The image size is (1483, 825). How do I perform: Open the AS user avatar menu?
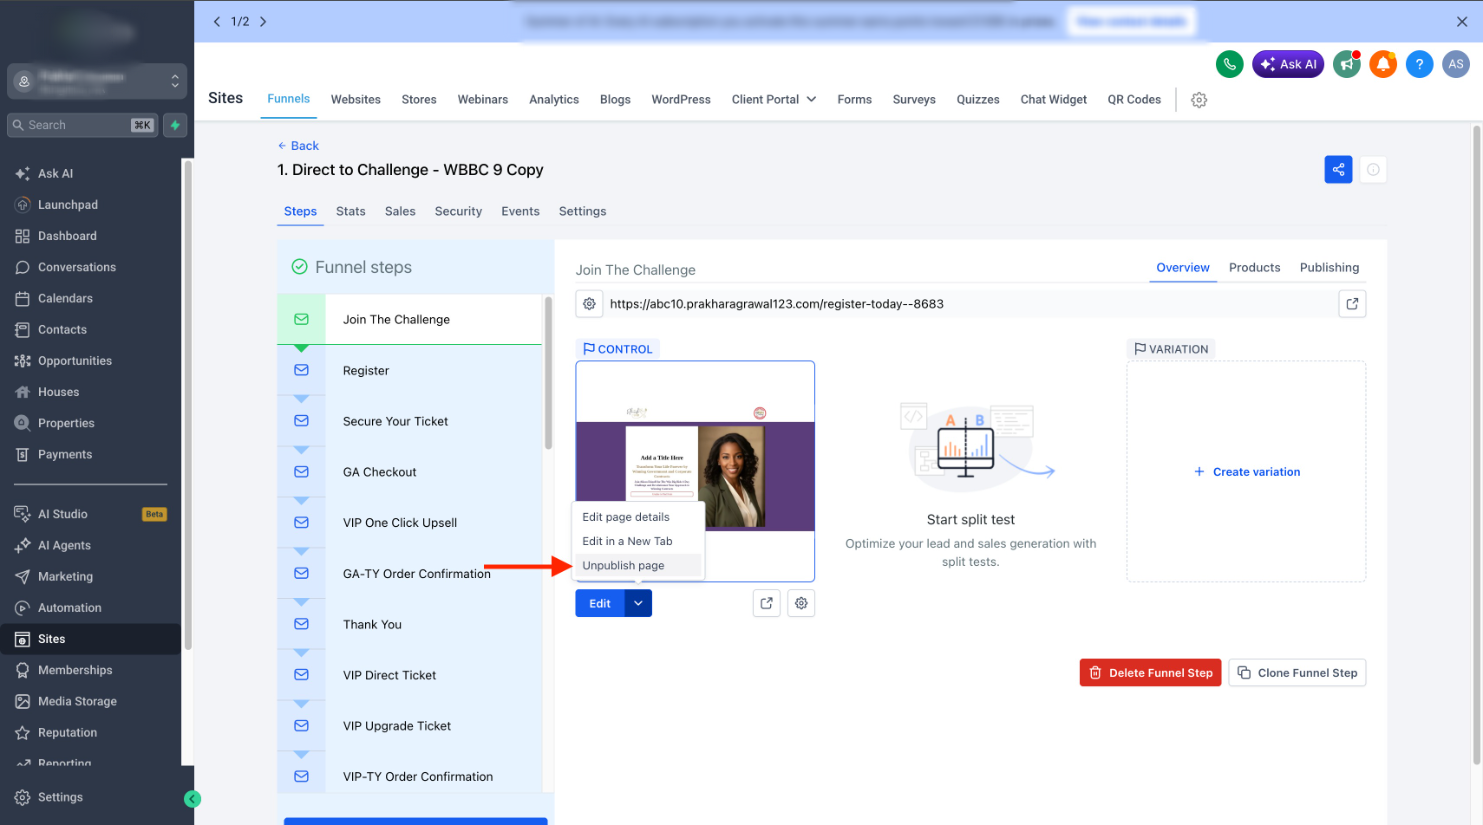[x=1456, y=64]
